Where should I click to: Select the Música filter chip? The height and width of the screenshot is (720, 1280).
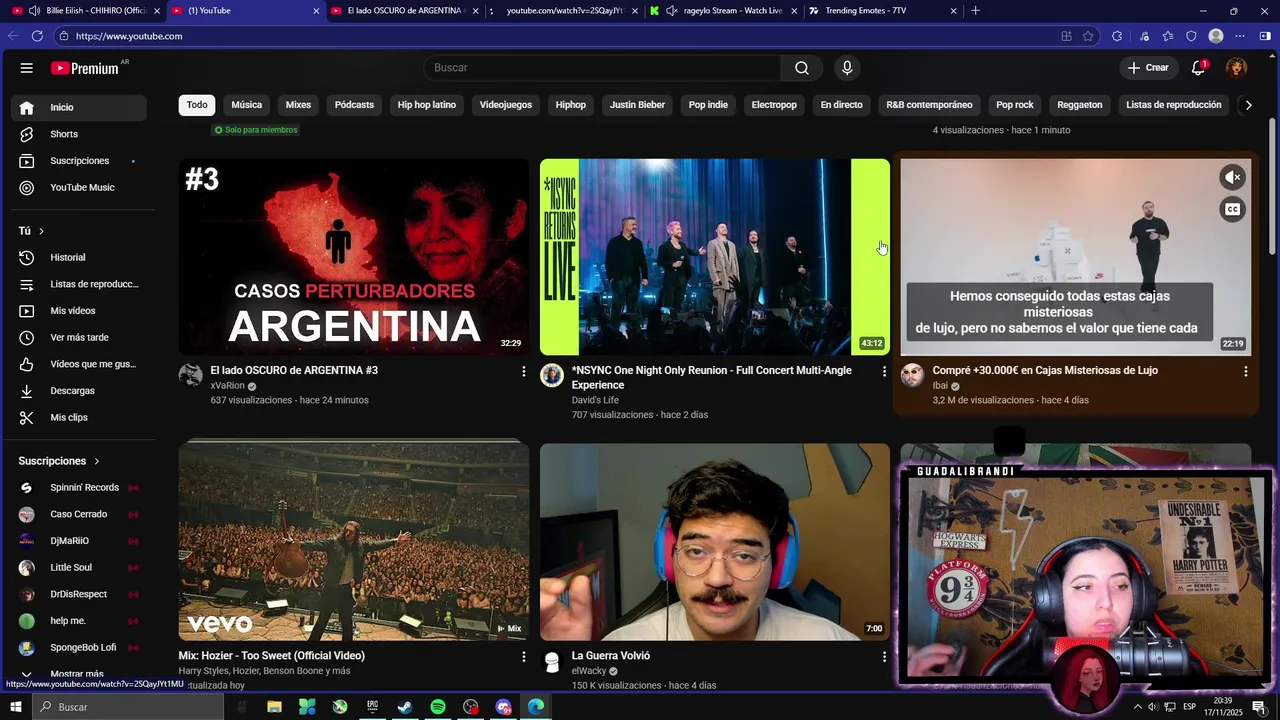pyautogui.click(x=247, y=105)
